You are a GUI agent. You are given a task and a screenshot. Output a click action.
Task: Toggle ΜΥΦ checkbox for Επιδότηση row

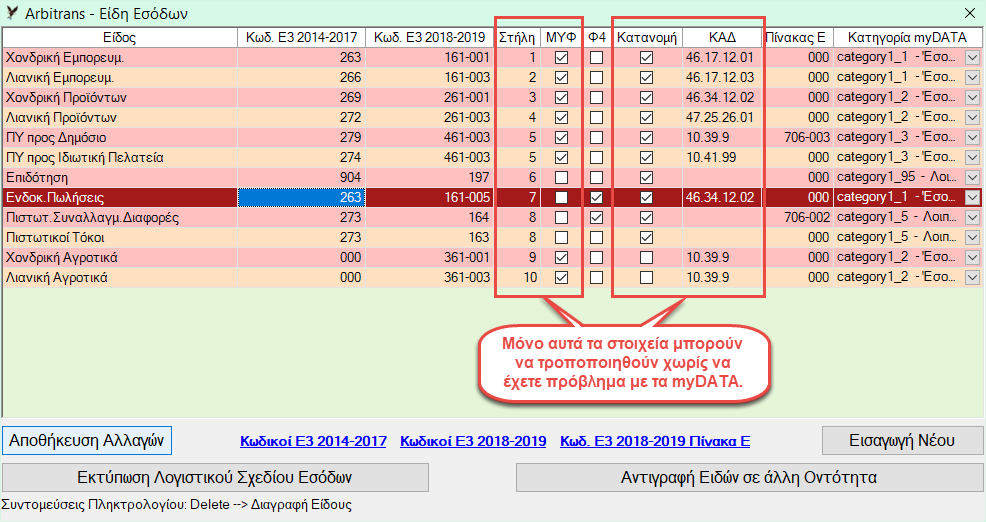tap(561, 178)
